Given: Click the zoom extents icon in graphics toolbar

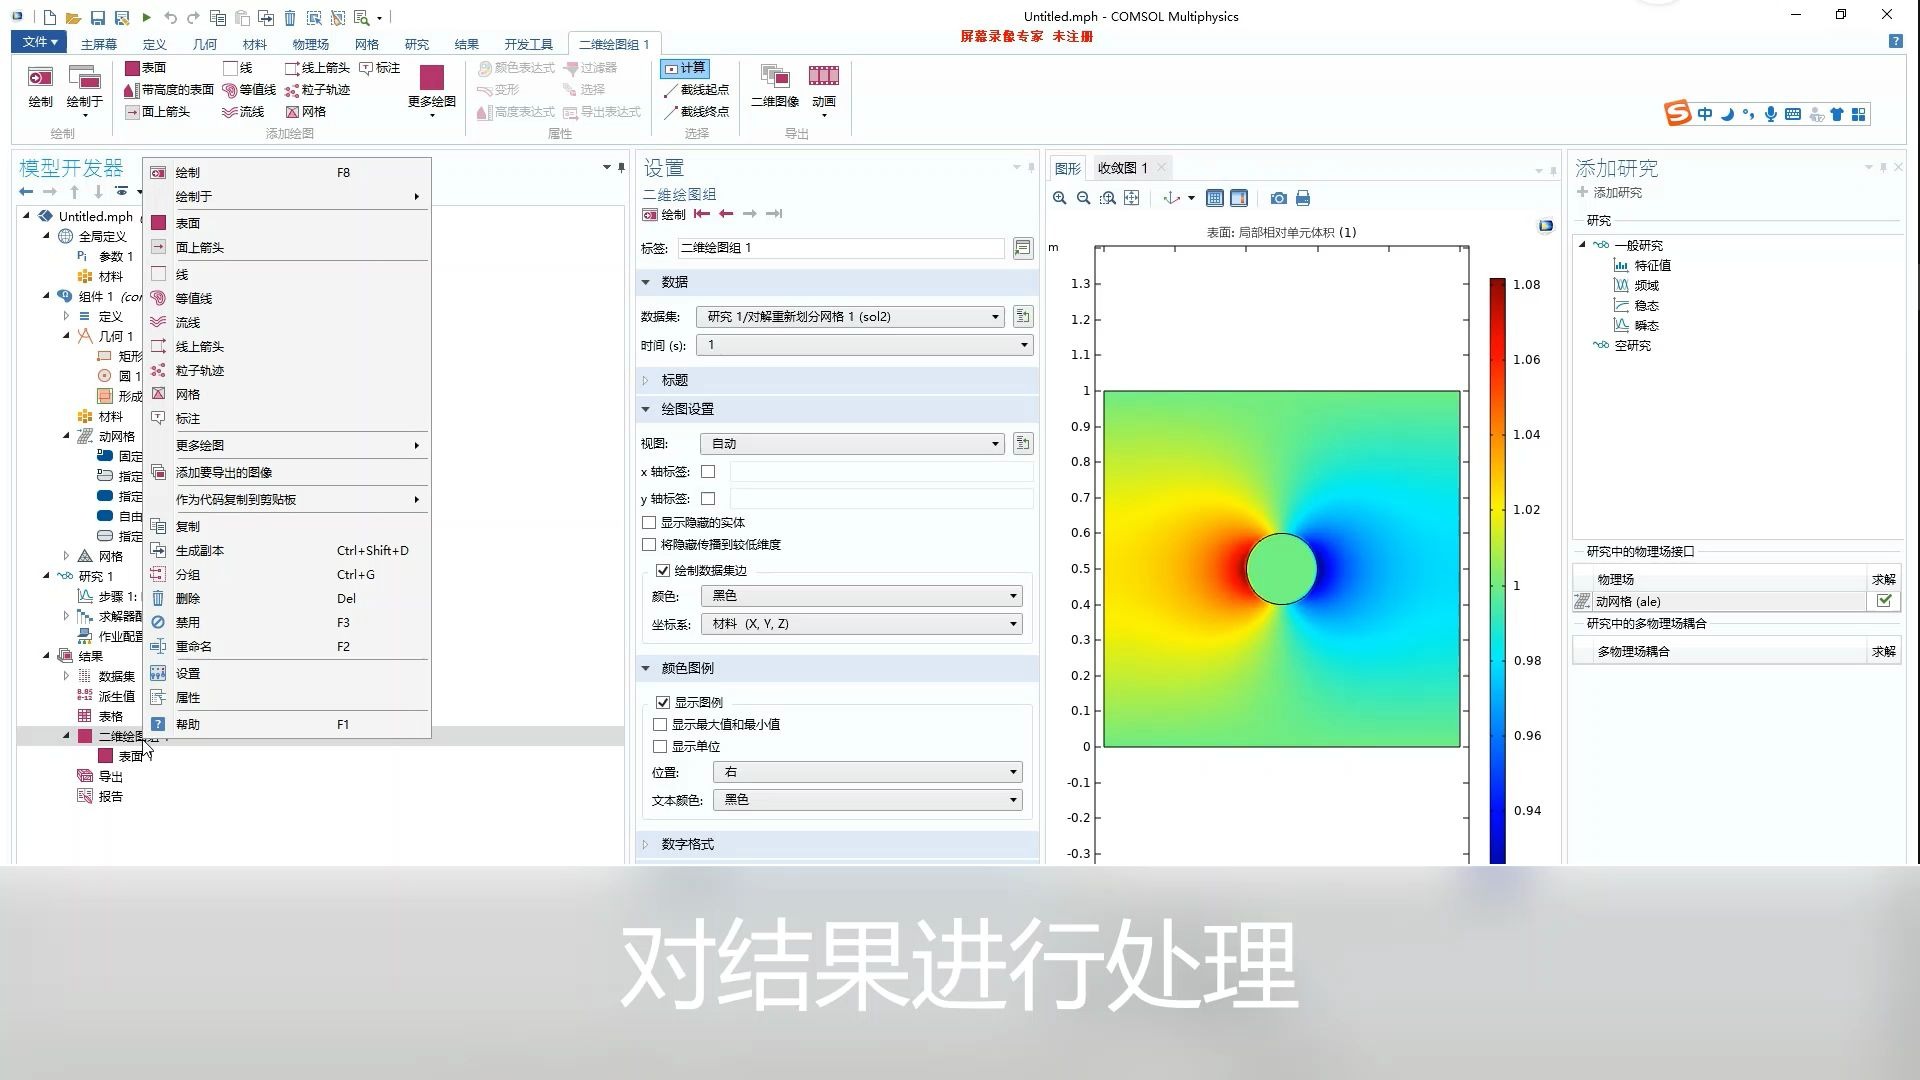Looking at the screenshot, I should 1132,198.
